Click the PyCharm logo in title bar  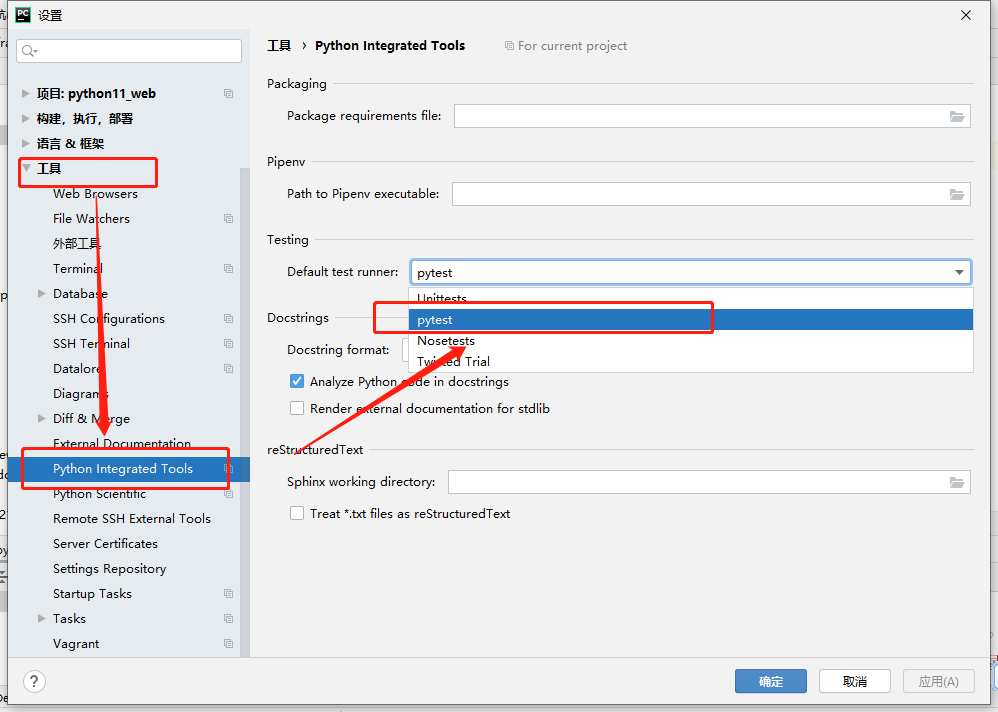[x=23, y=15]
